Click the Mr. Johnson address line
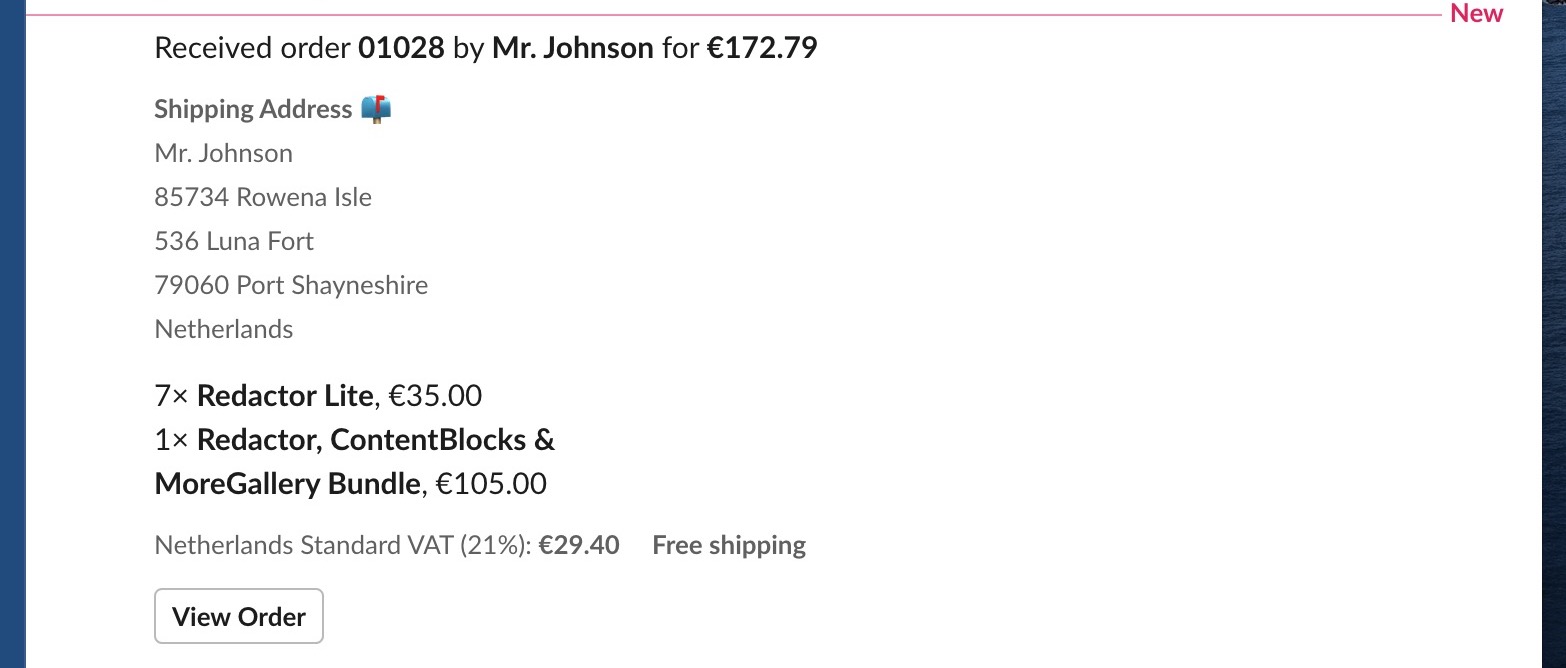The height and width of the screenshot is (668, 1566). point(224,153)
